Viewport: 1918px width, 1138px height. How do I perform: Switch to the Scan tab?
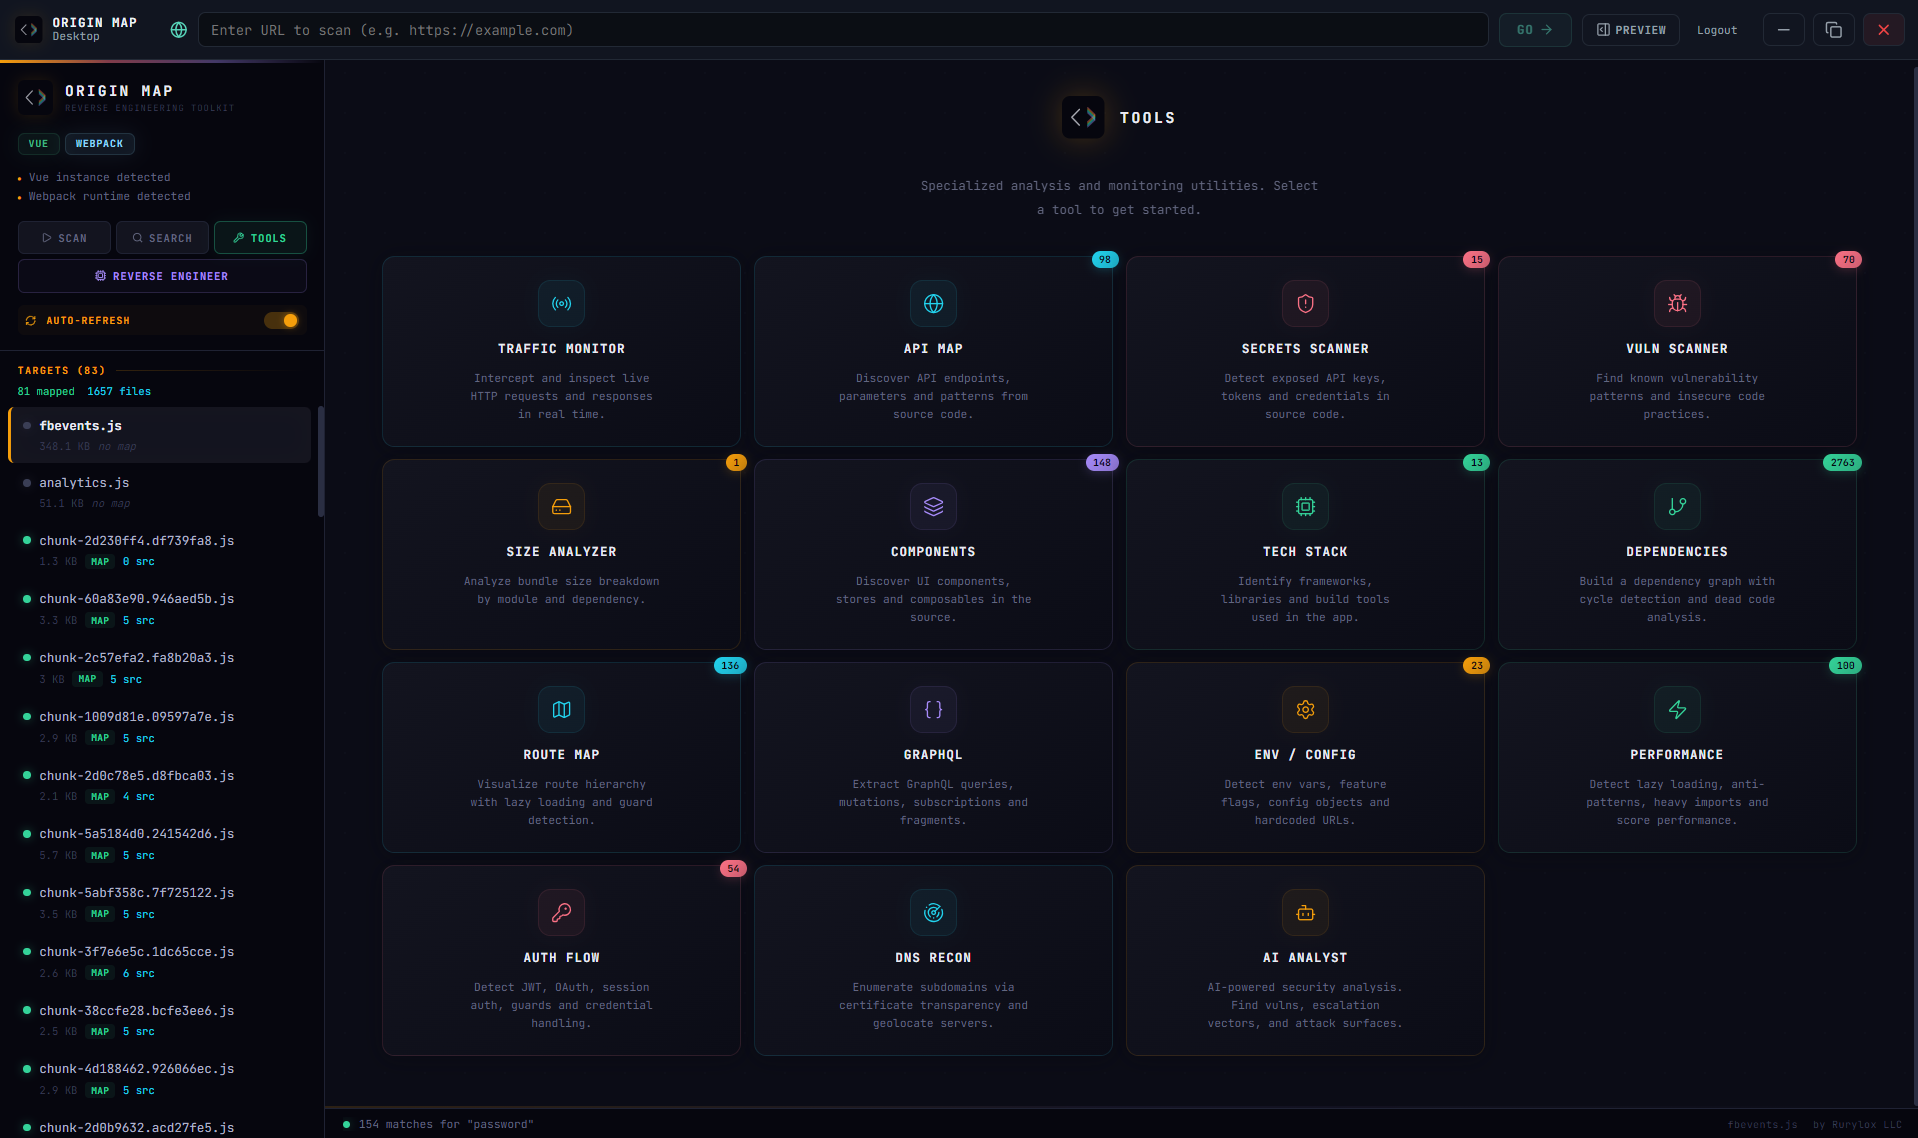coord(63,237)
